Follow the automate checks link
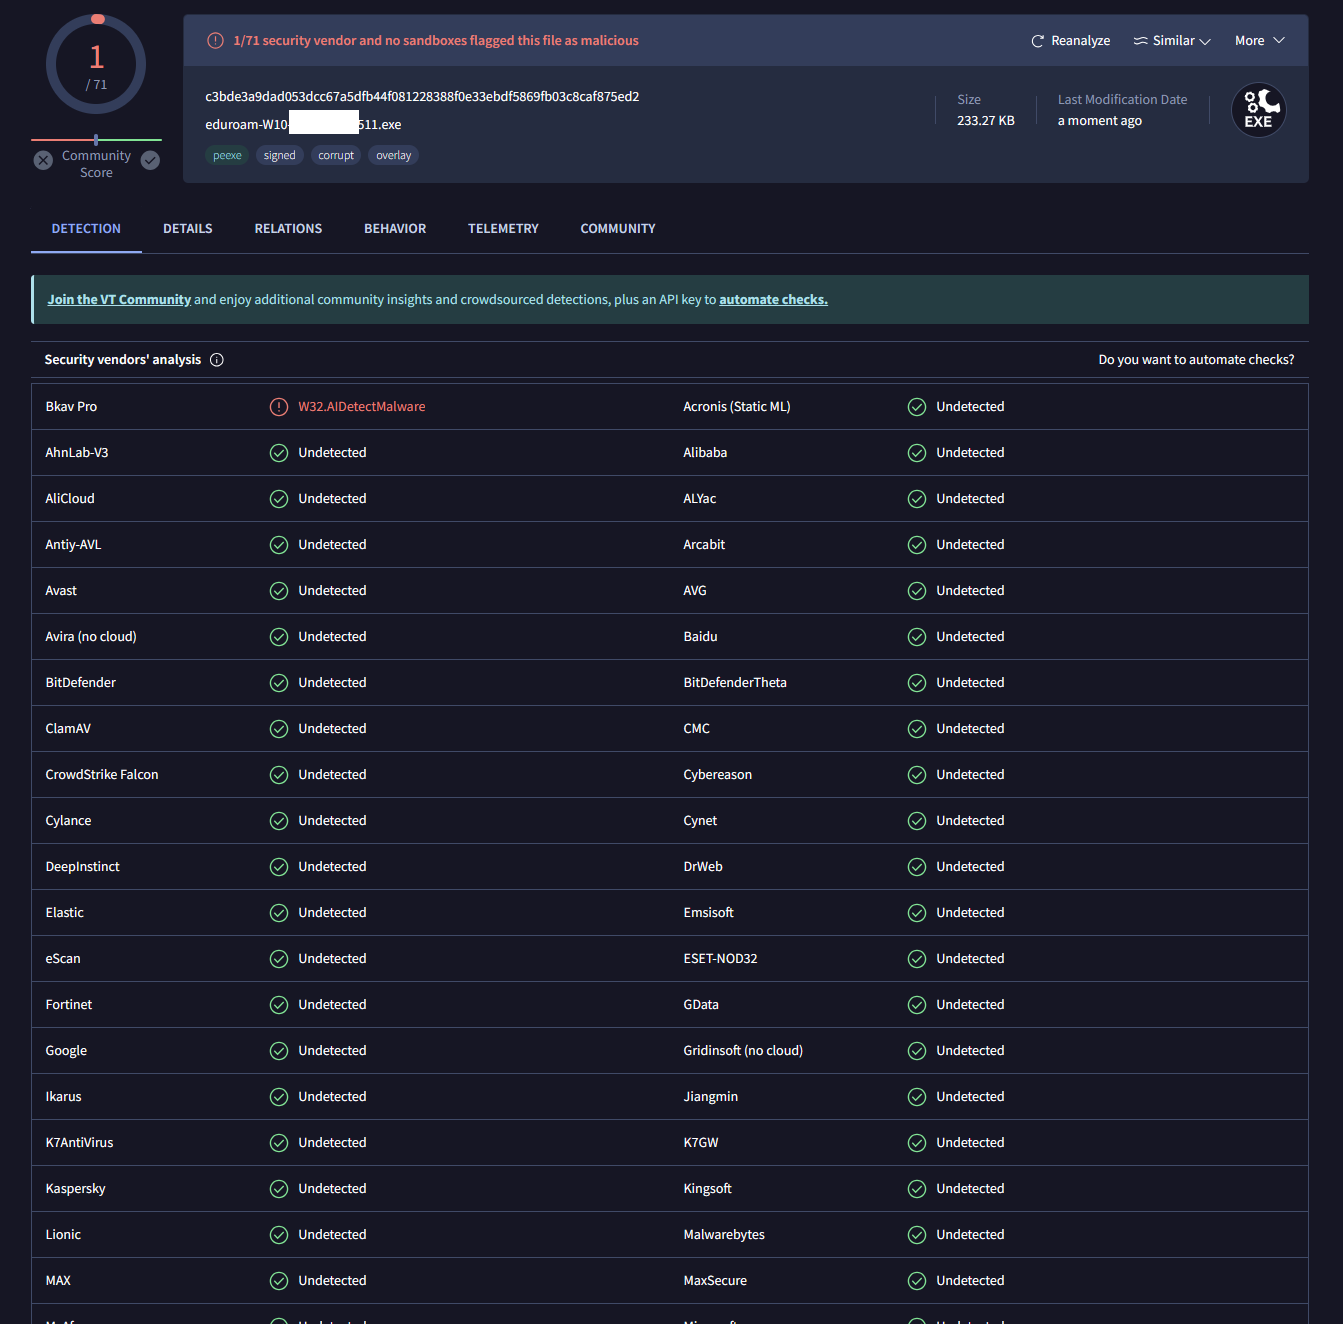Viewport: 1343px width, 1324px height. tap(773, 300)
